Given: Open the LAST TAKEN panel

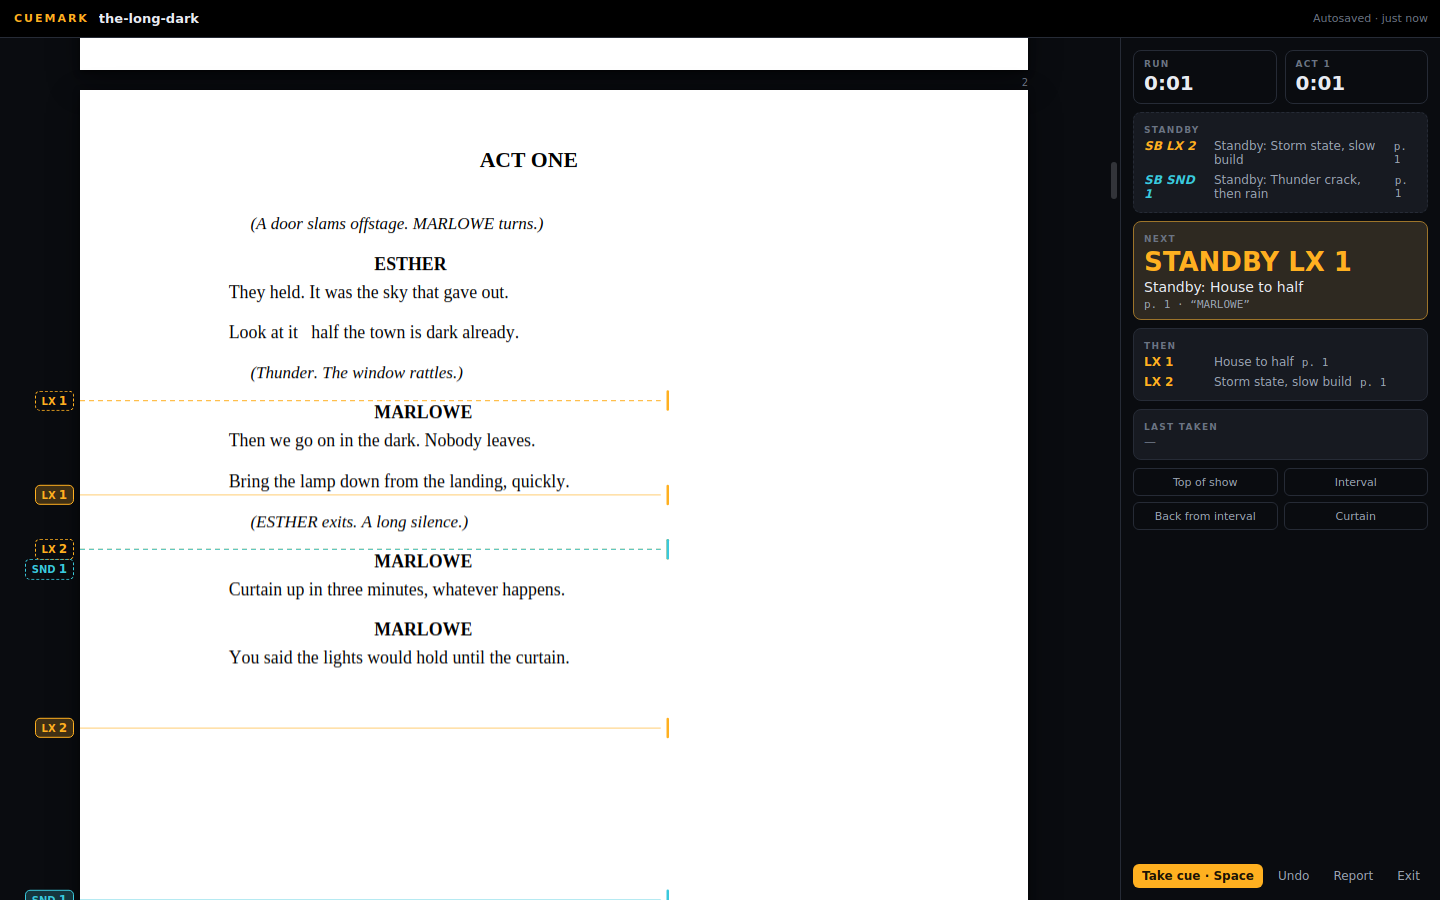Looking at the screenshot, I should pos(1280,434).
